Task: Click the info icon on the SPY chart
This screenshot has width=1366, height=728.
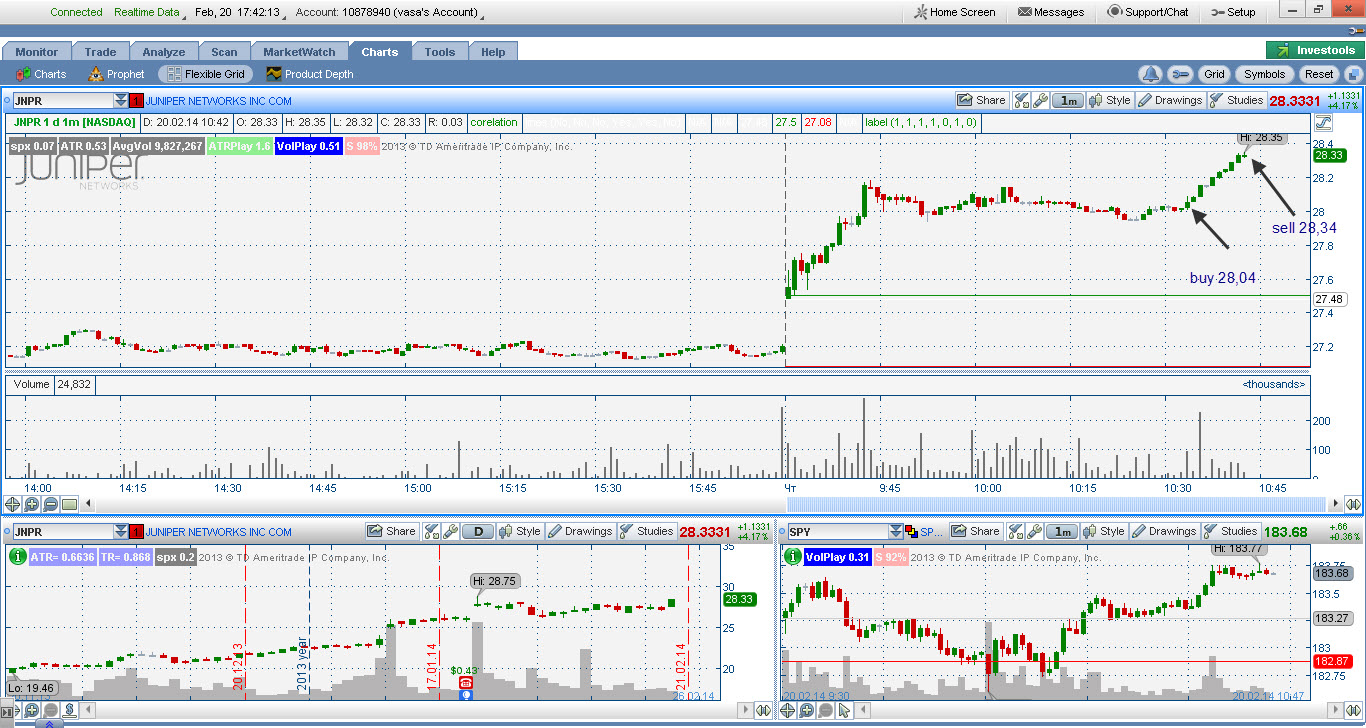Action: click(x=792, y=556)
